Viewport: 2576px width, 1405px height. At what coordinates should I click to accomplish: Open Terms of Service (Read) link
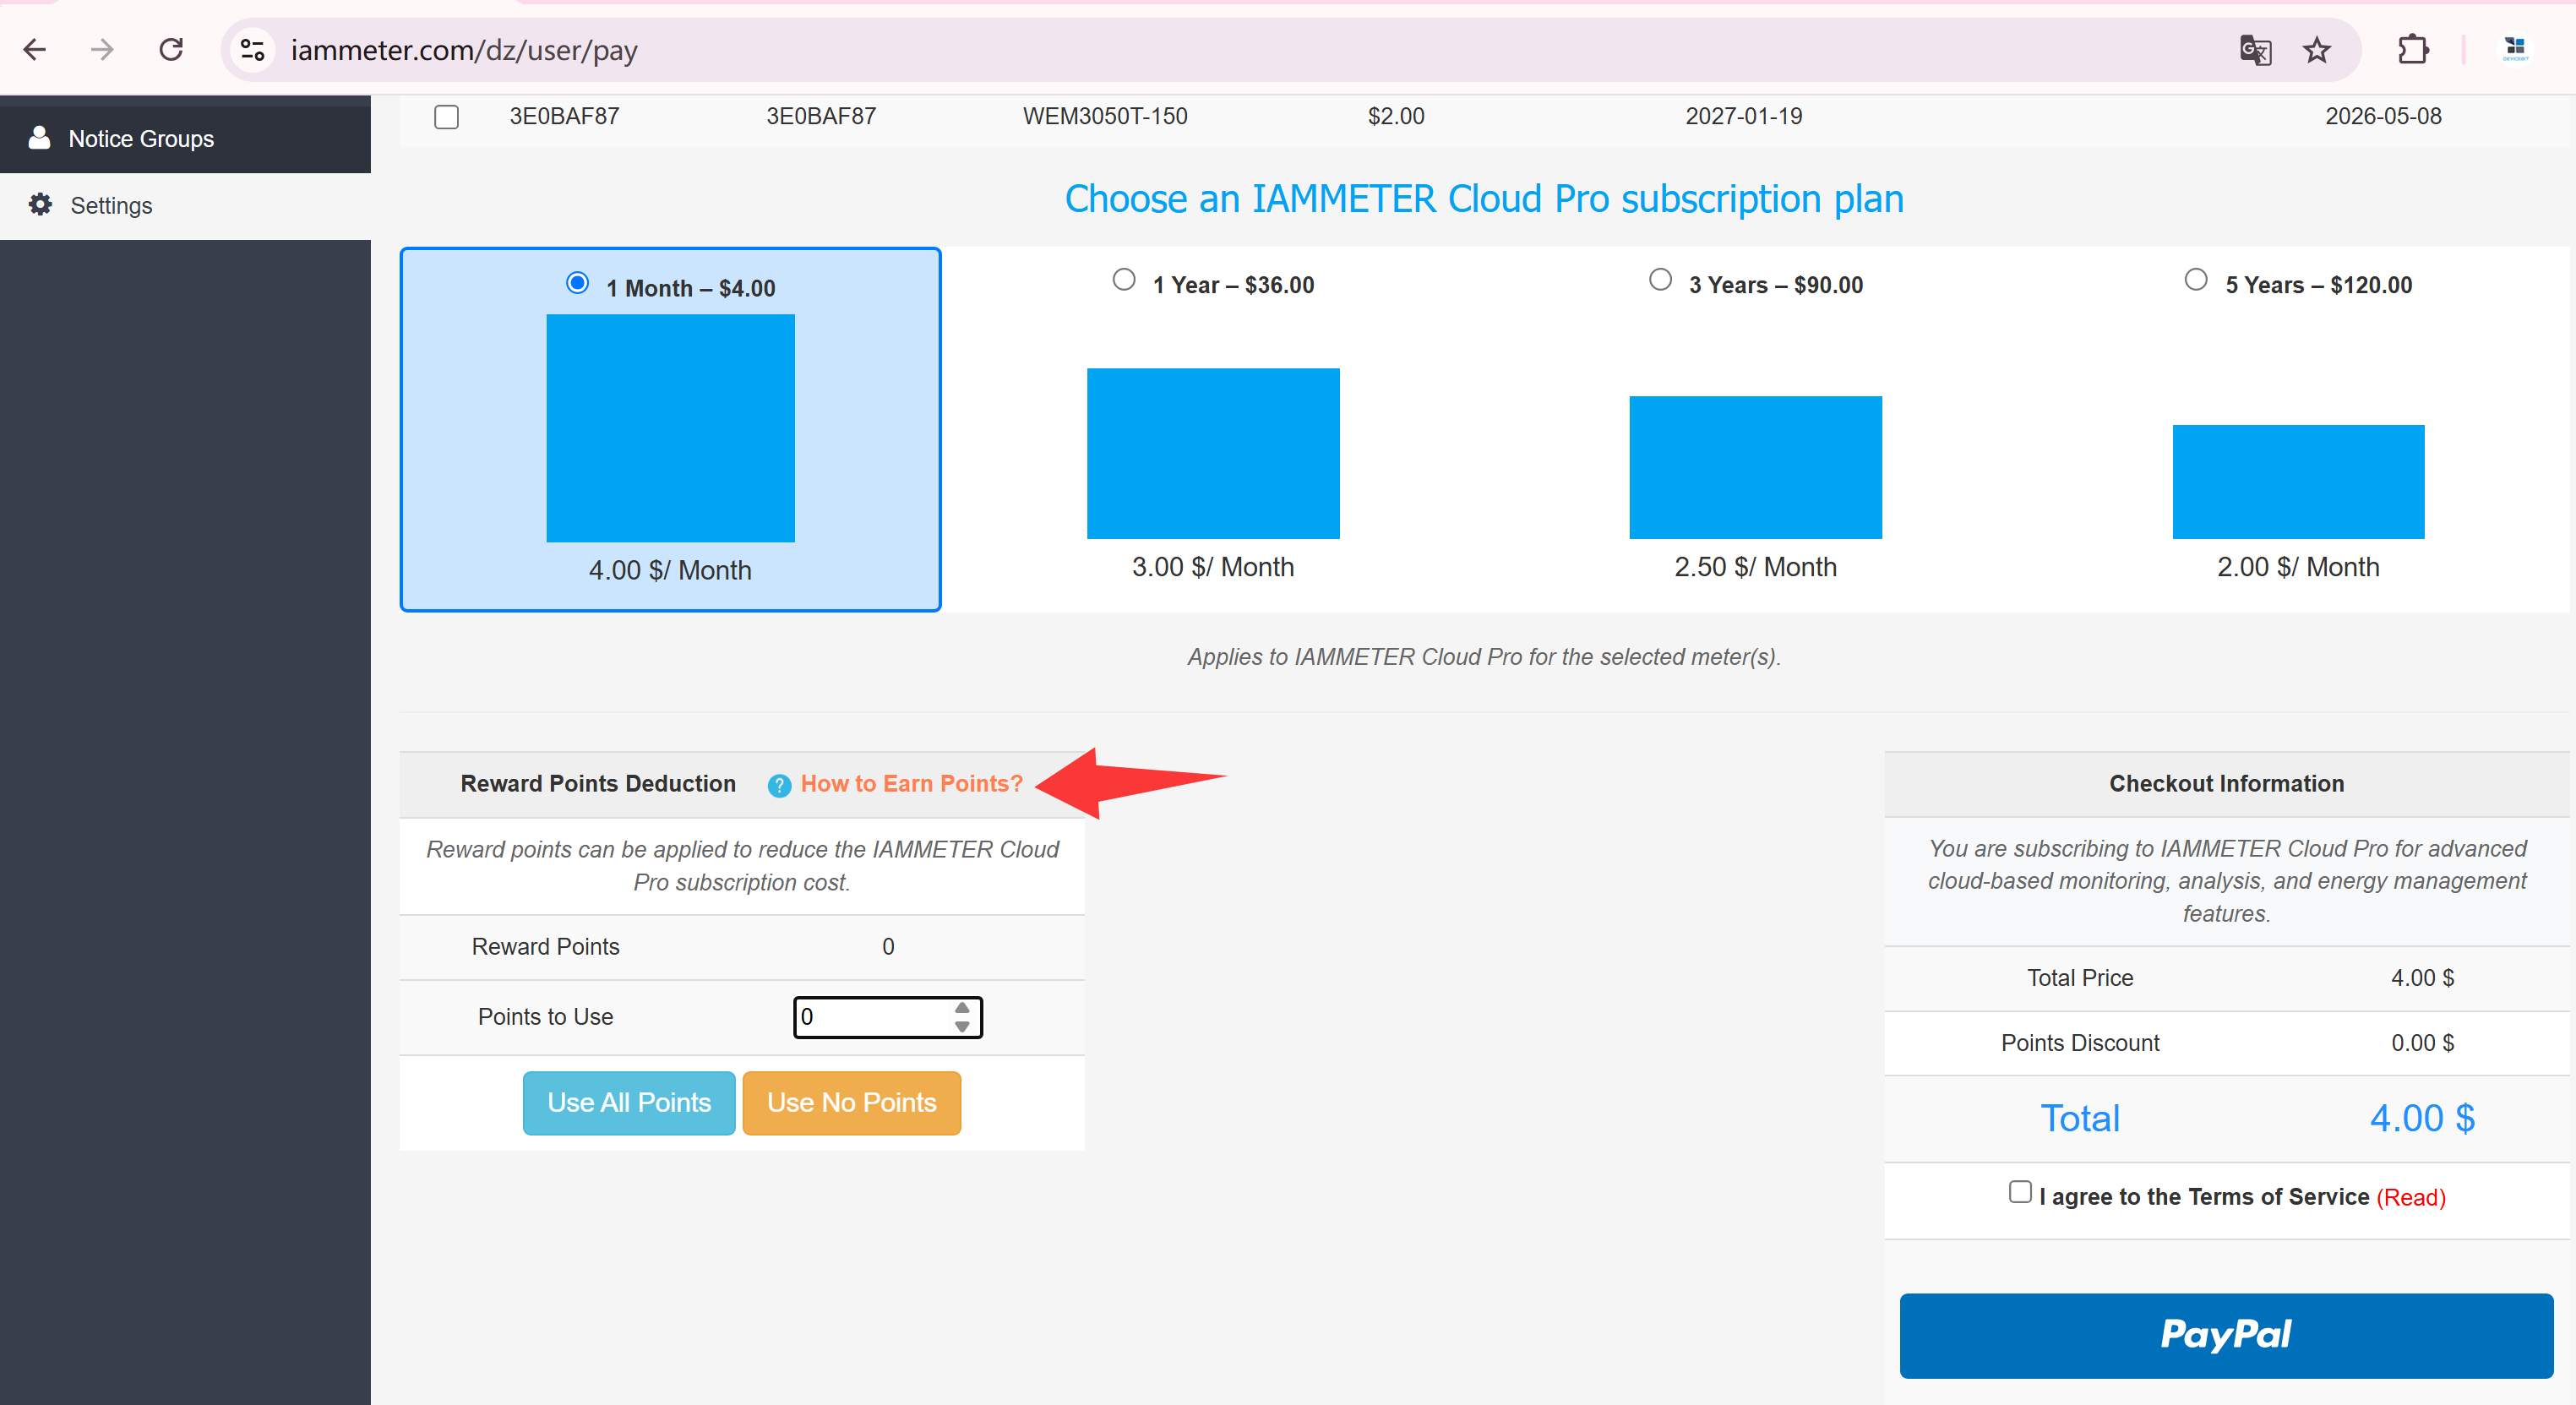click(2411, 1197)
